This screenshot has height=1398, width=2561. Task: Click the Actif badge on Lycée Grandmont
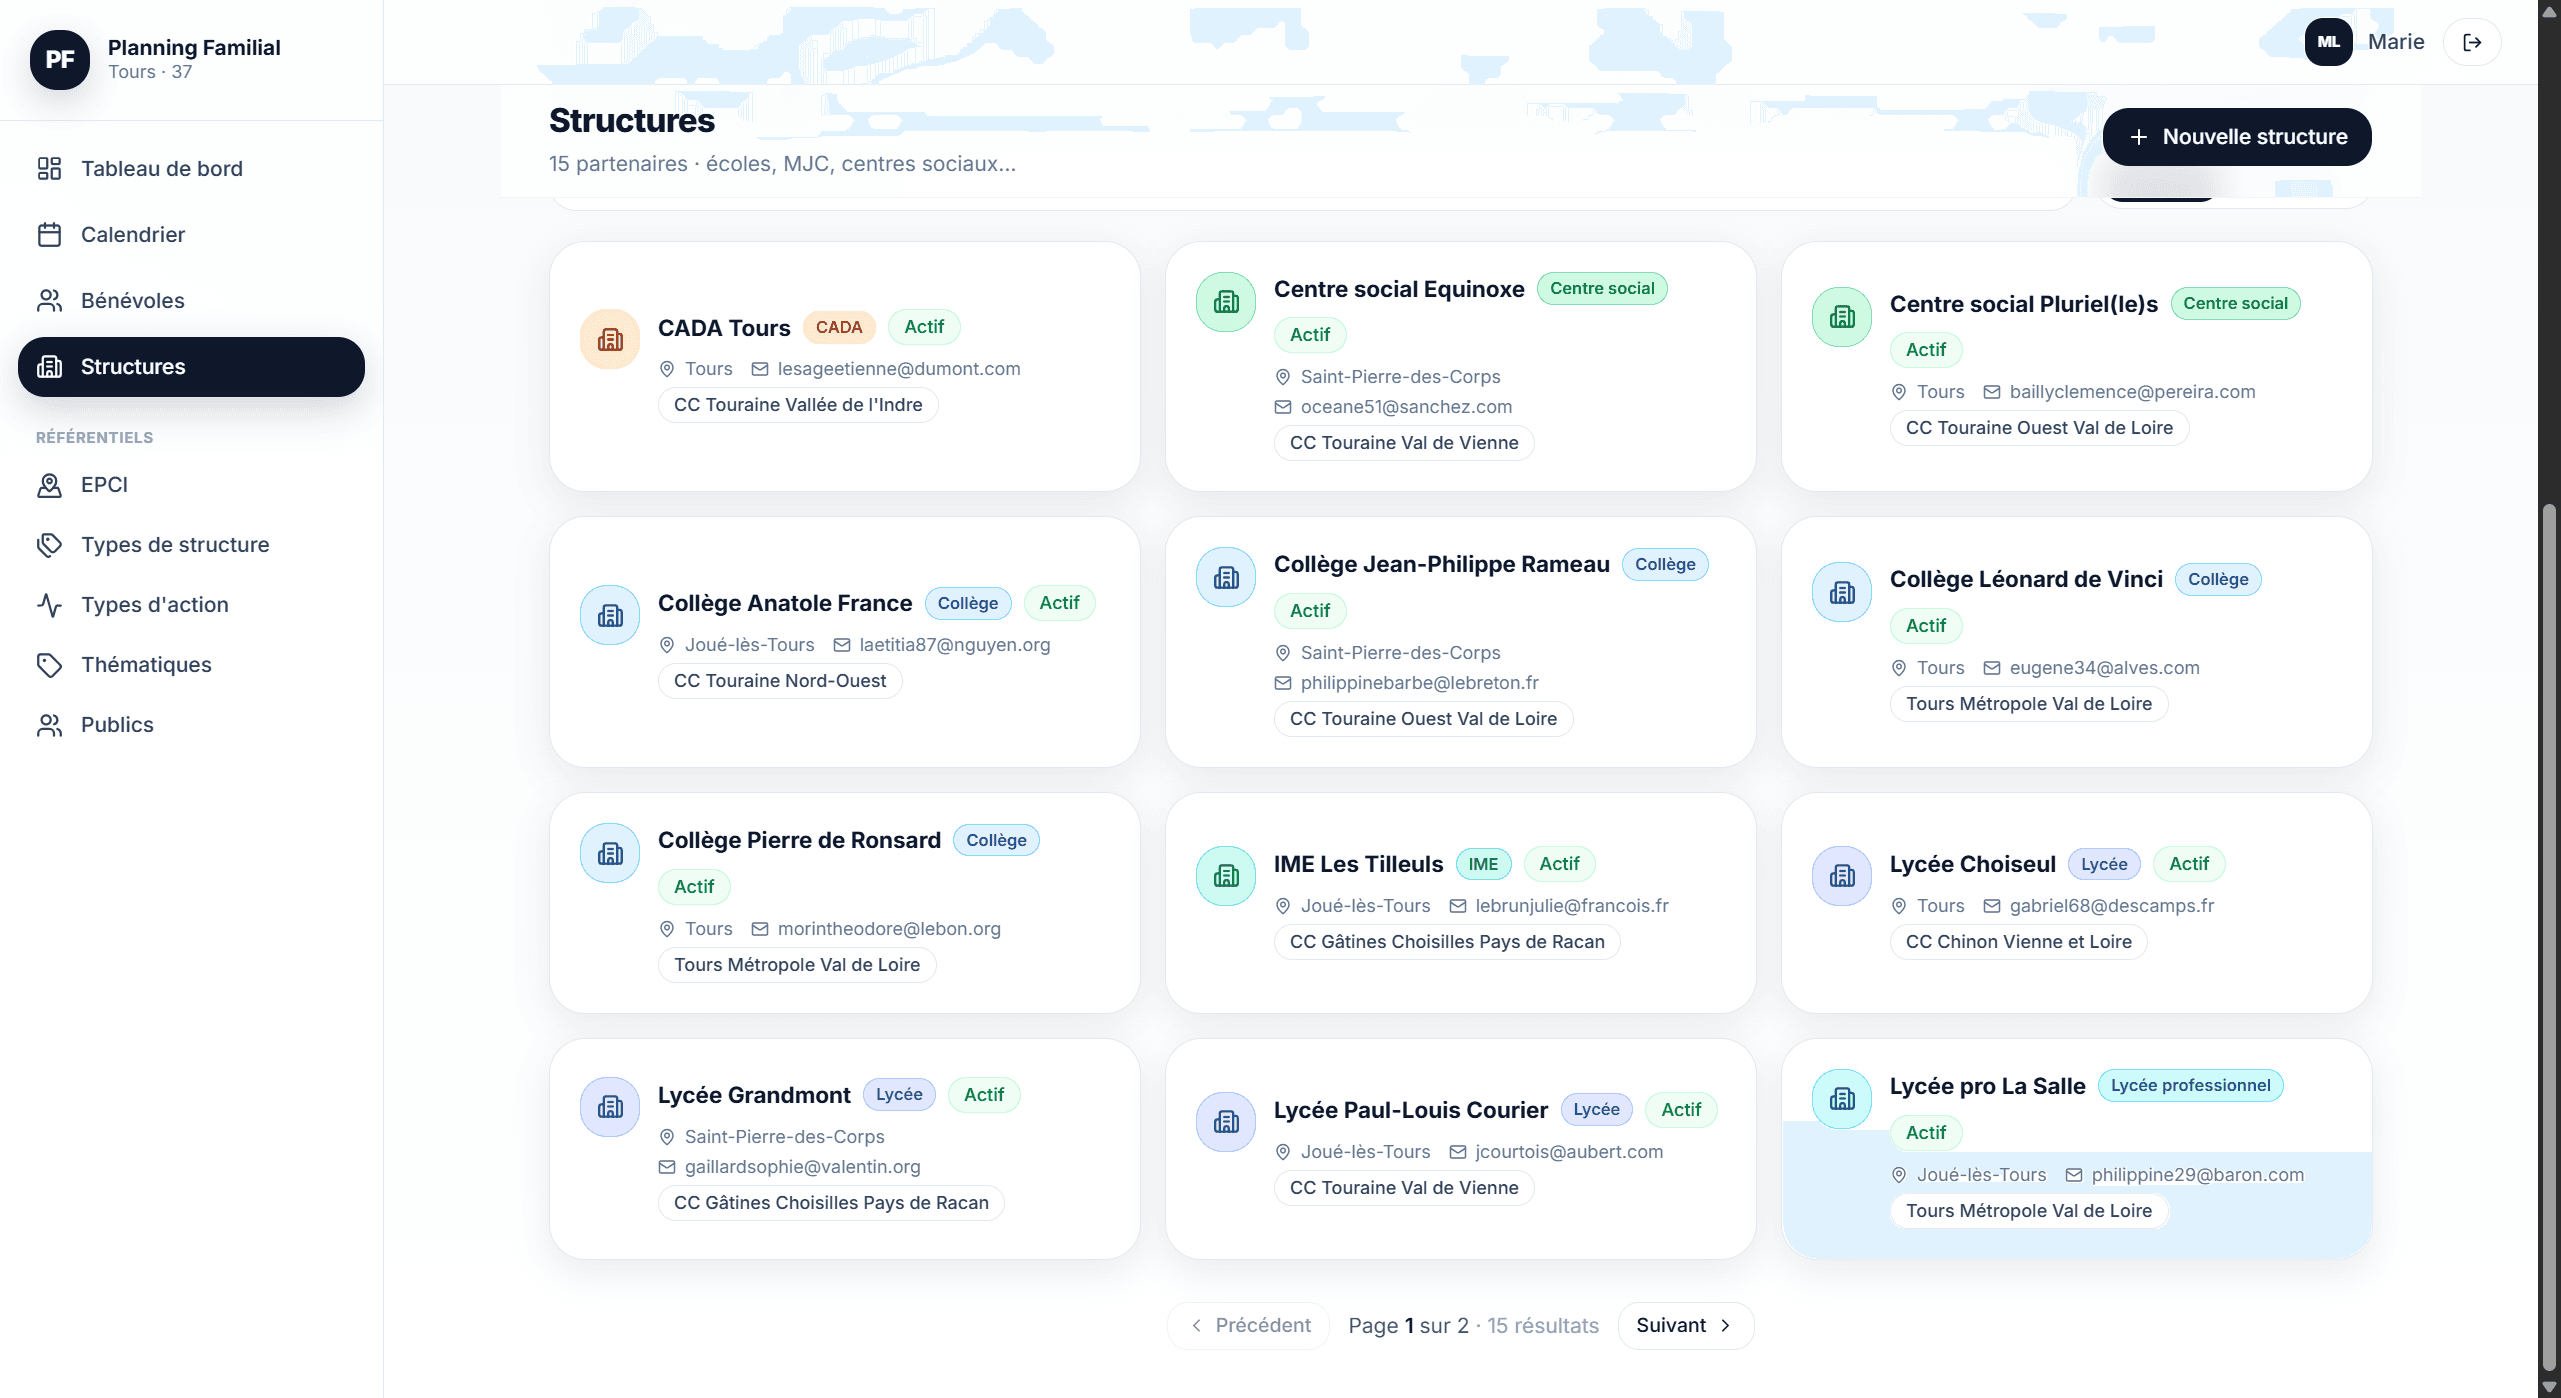pyautogui.click(x=984, y=1095)
